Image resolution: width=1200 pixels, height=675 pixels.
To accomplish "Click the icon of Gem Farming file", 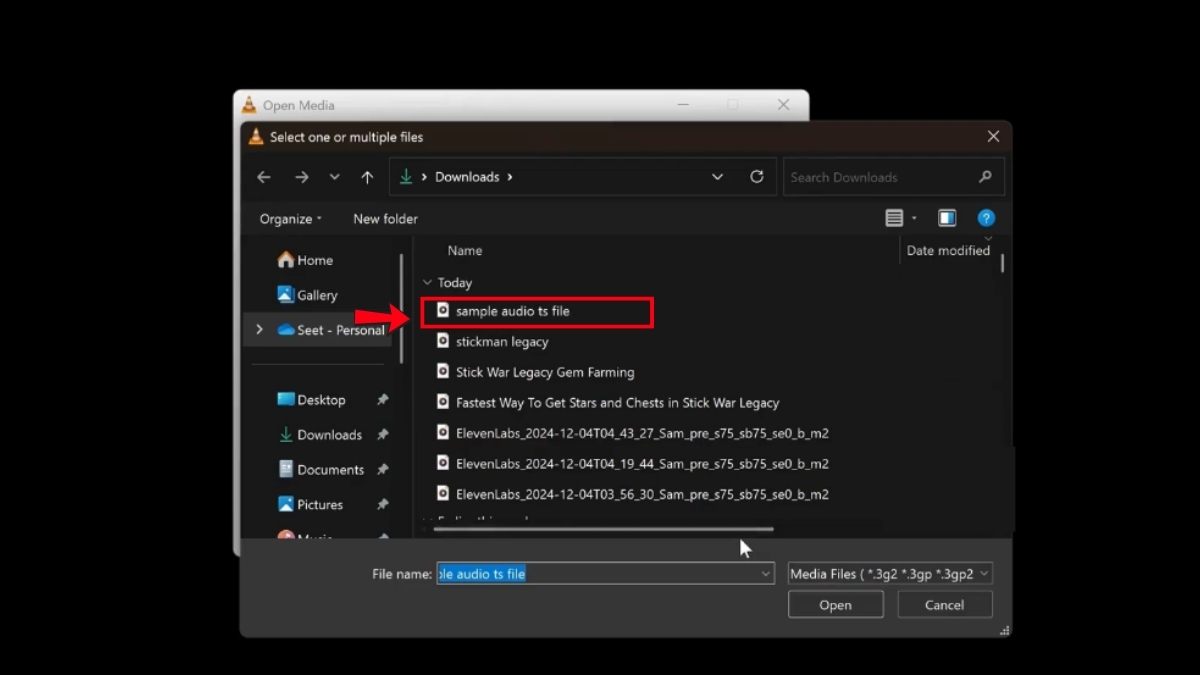I will point(443,372).
